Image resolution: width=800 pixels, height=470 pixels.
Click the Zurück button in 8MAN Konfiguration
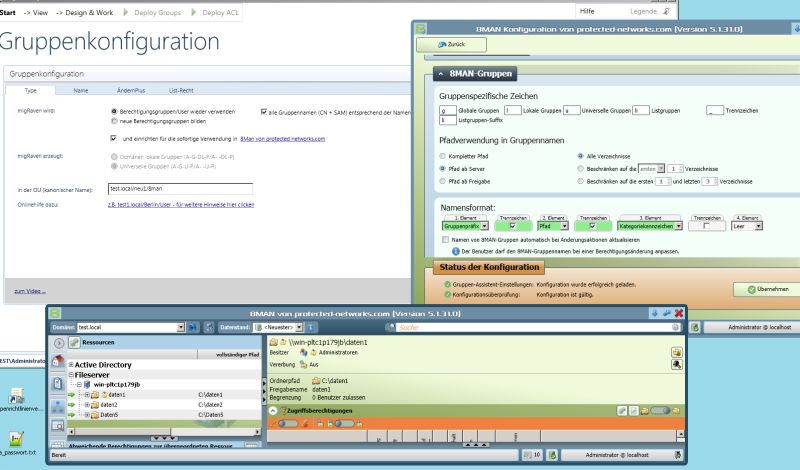[452, 44]
